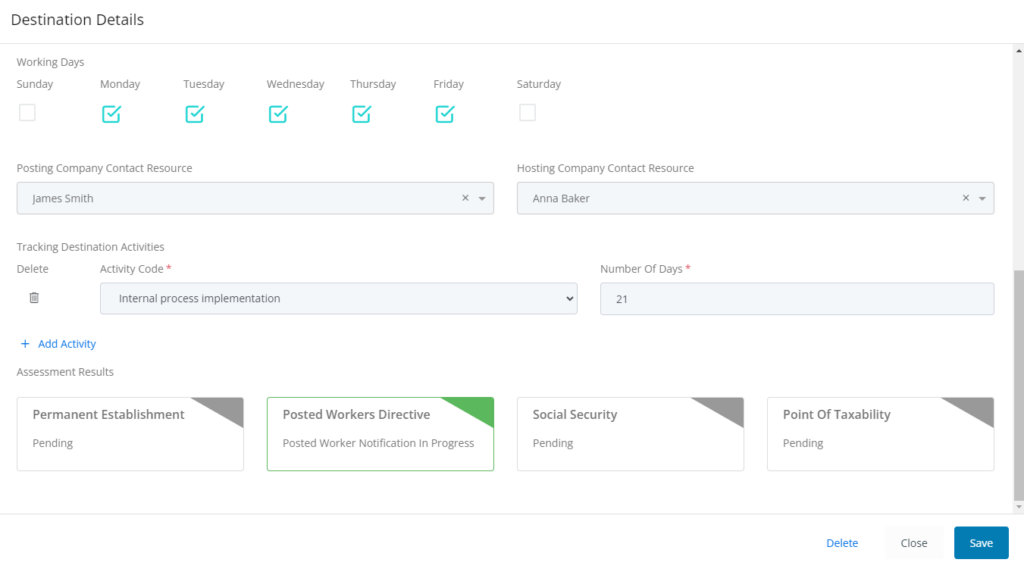The width and height of the screenshot is (1024, 575).
Task: Enable Sunday as a working day
Action: click(27, 112)
